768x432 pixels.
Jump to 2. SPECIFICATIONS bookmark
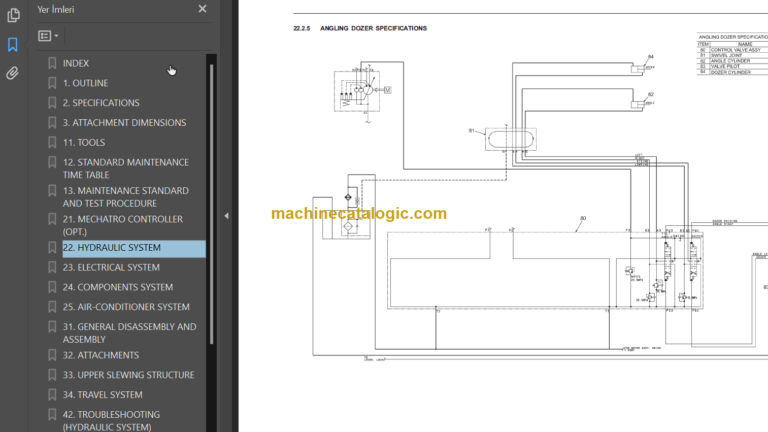101,103
